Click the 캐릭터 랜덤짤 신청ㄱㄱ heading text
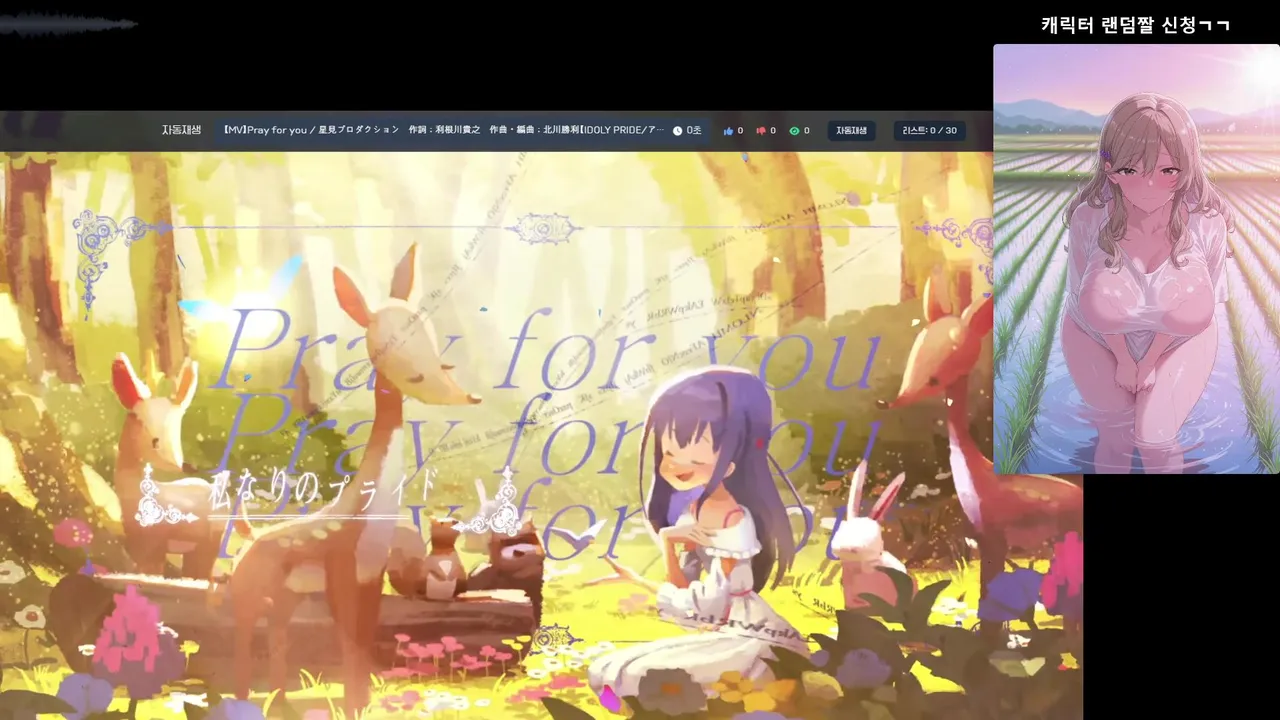Viewport: 1280px width, 720px height. pyautogui.click(x=1135, y=25)
